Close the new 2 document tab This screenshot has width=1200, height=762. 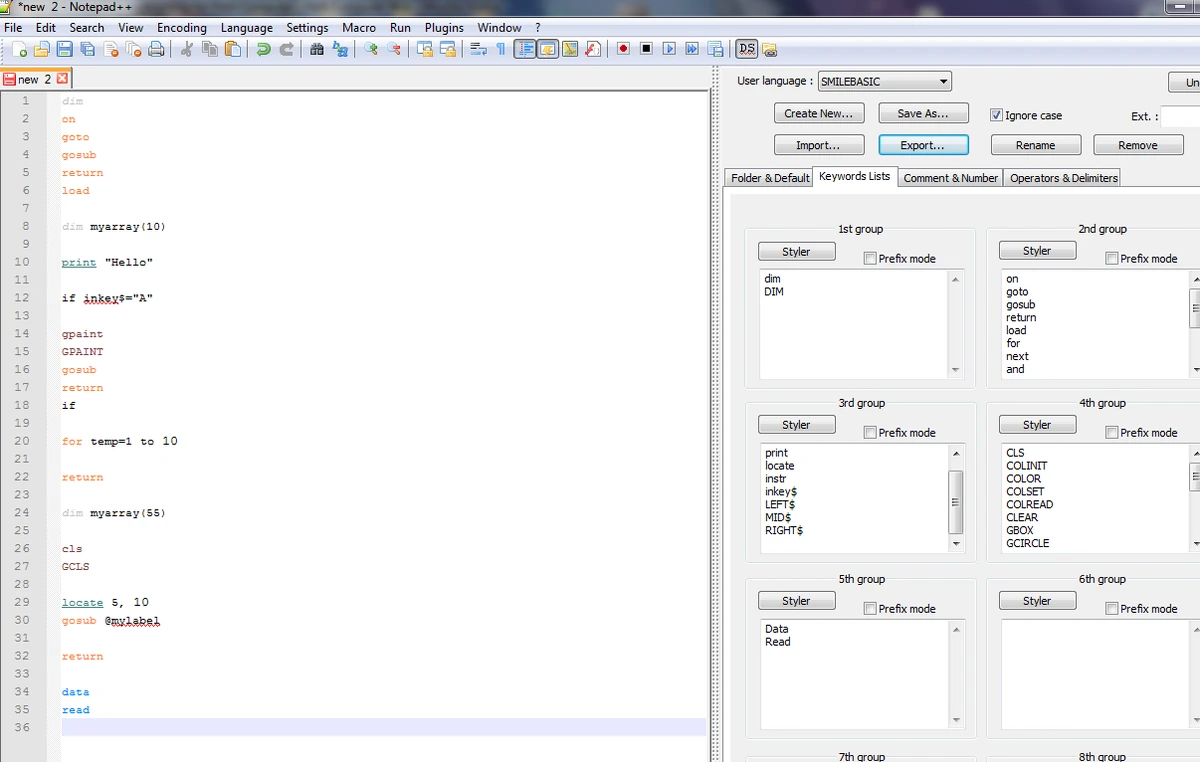tap(62, 78)
